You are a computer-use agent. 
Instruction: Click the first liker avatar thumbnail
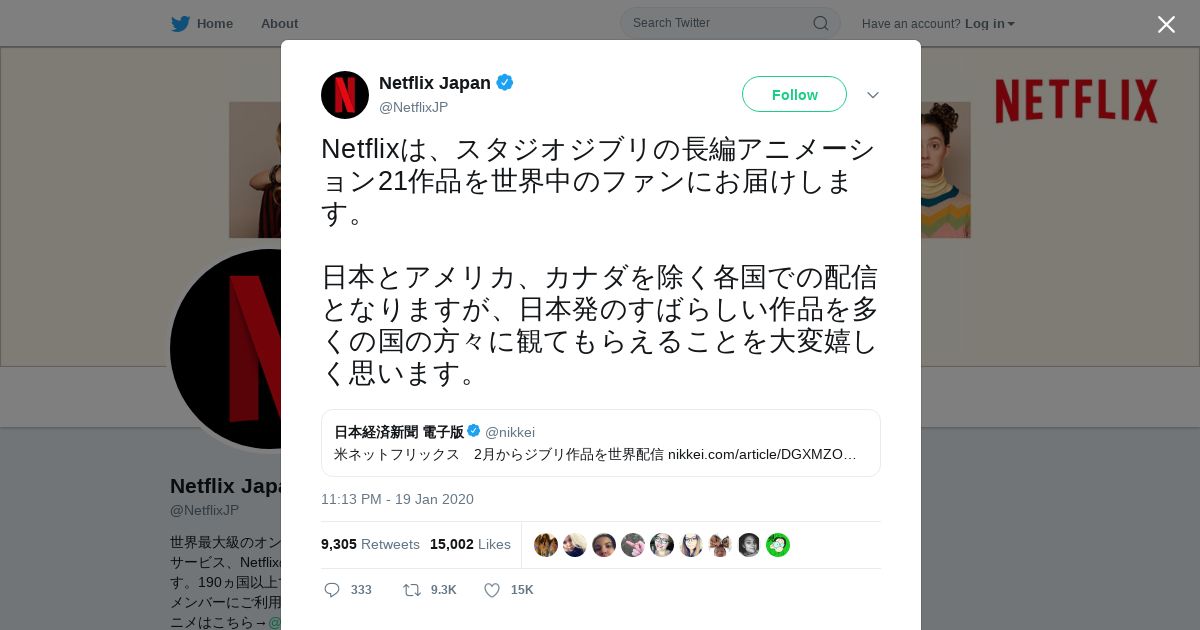click(x=546, y=545)
